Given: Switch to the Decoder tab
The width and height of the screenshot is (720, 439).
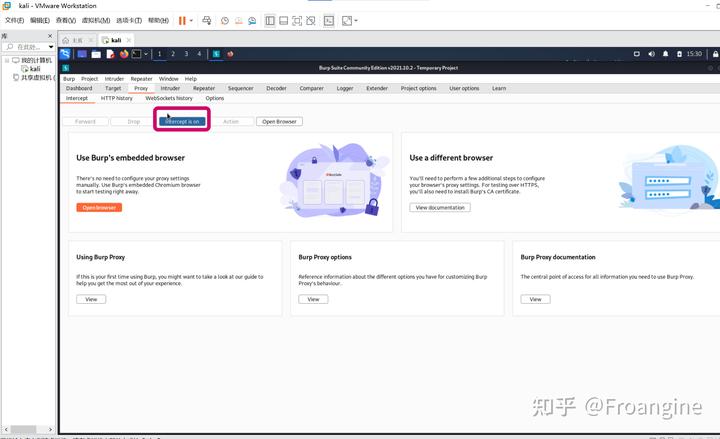Looking at the screenshot, I should [276, 88].
